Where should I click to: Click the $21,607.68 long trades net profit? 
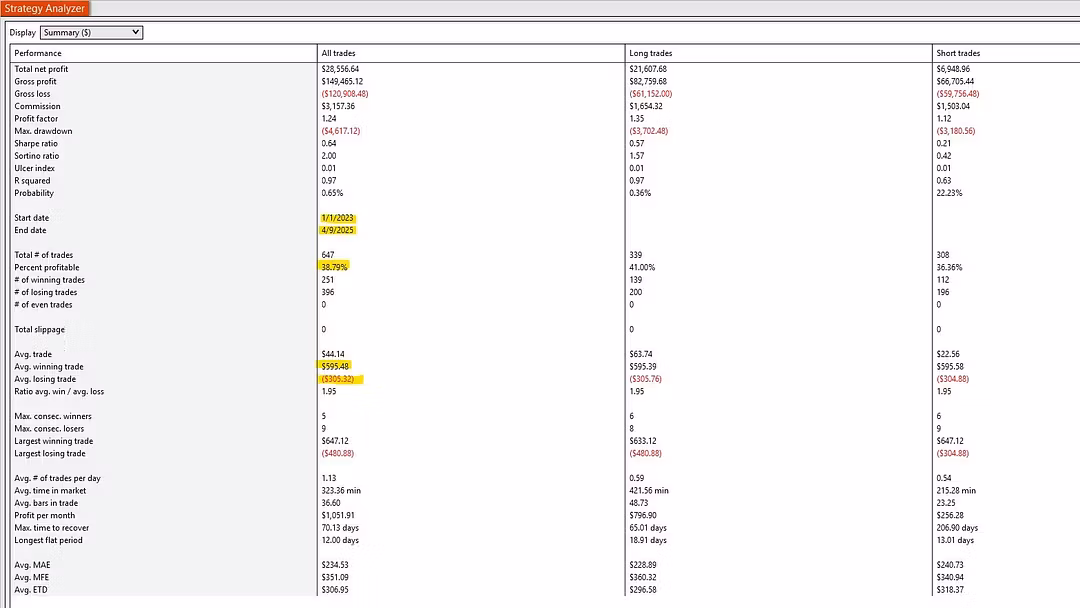click(x=648, y=69)
